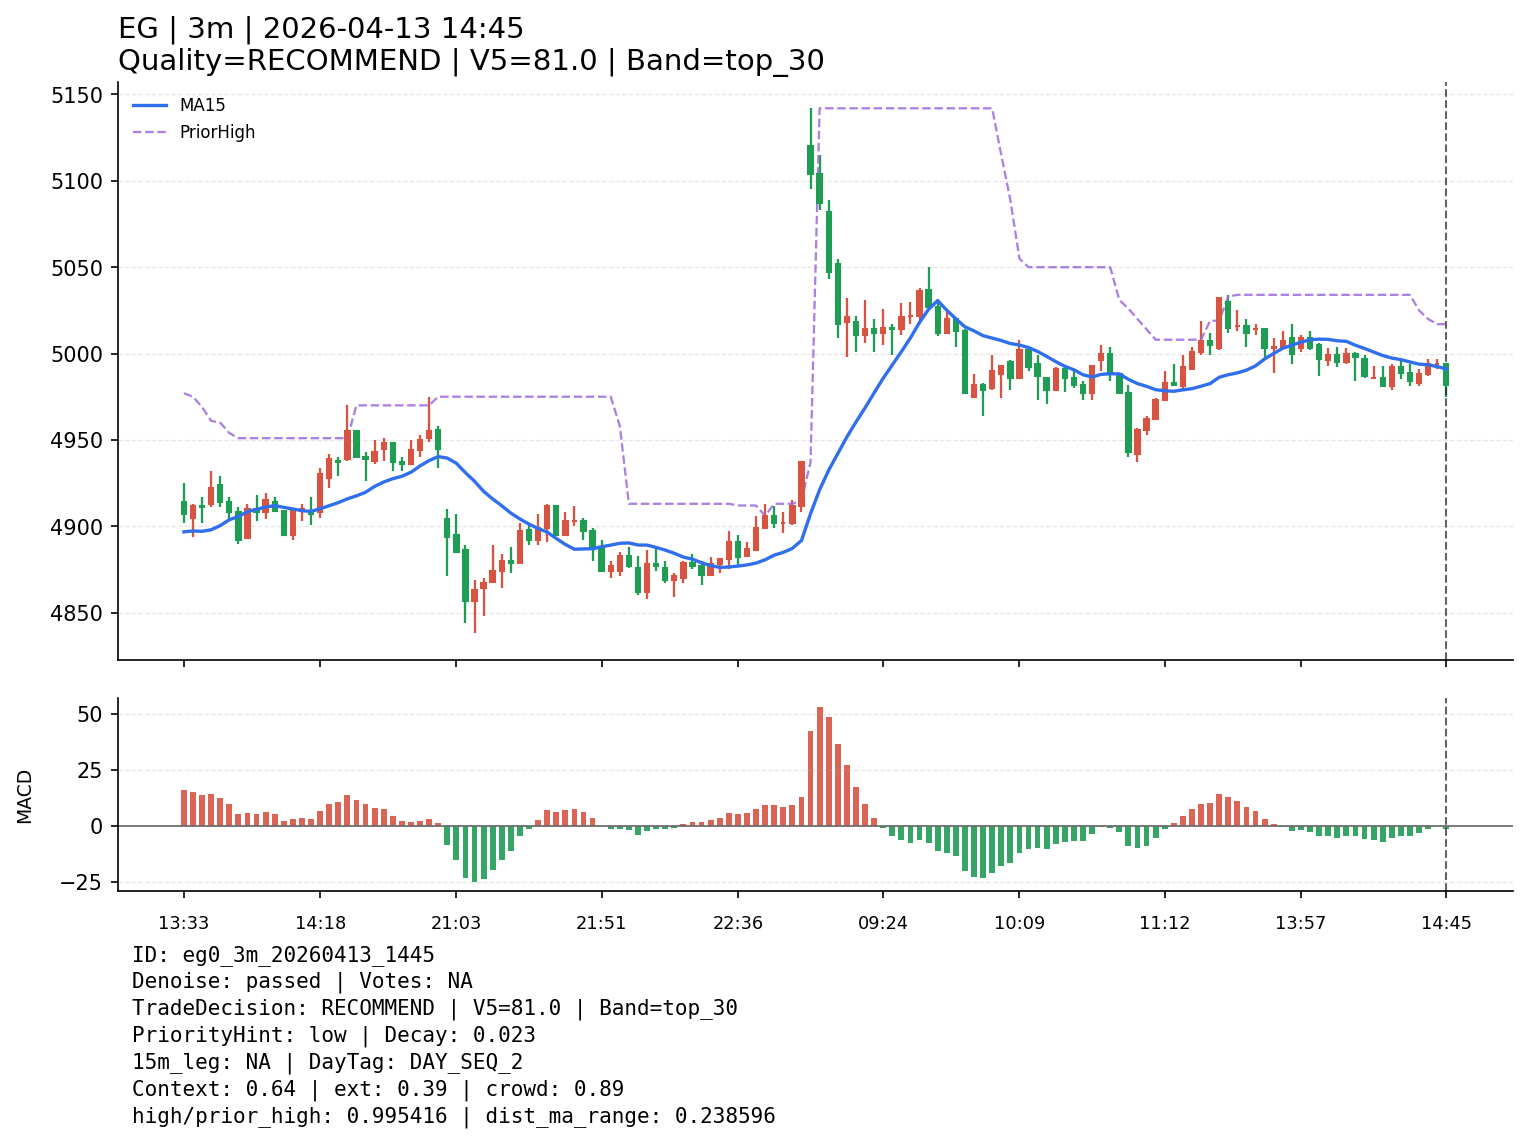
Task: Click the 50 tick label on MACD axis
Action: click(90, 714)
